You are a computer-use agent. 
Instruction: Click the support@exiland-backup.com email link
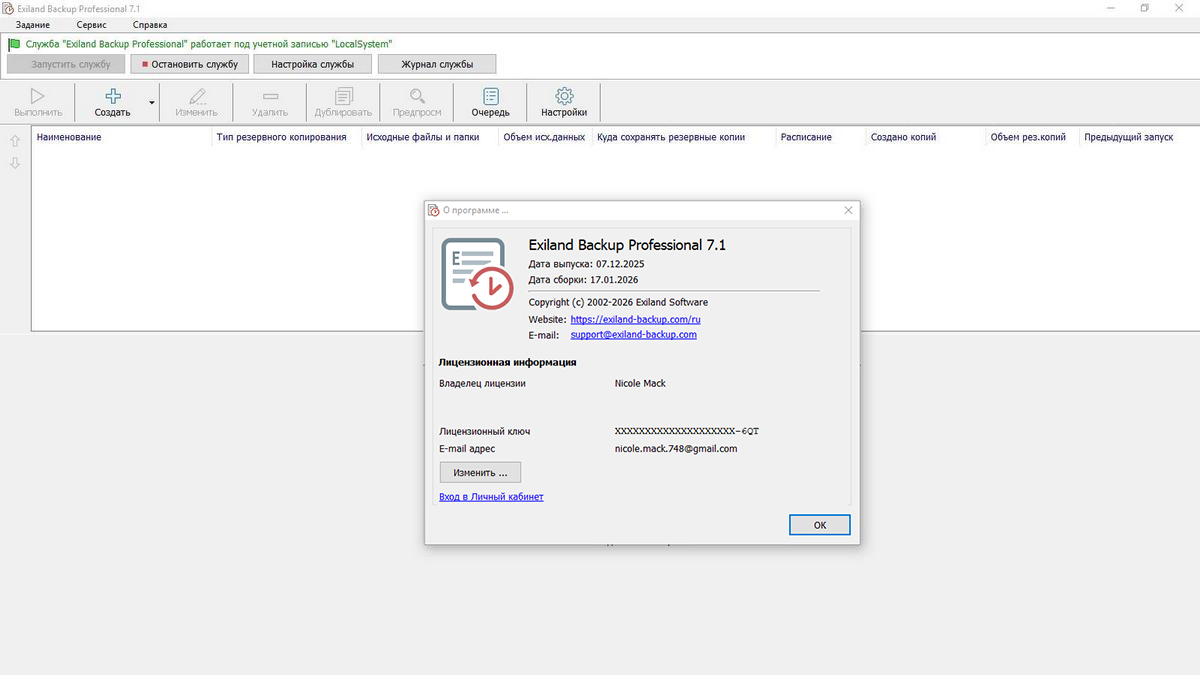coord(634,335)
